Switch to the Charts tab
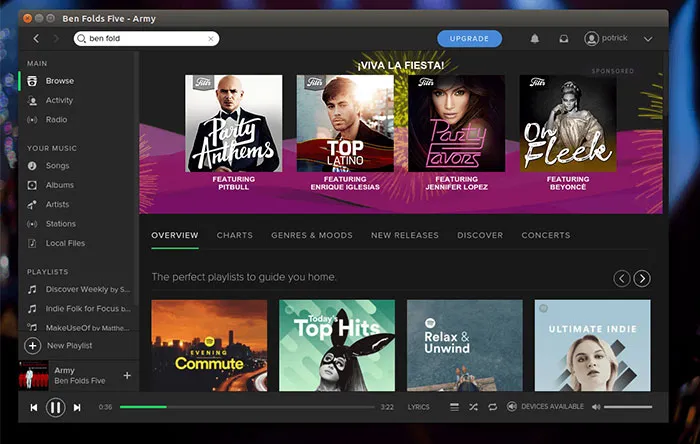The width and height of the screenshot is (700, 444). [x=234, y=235]
